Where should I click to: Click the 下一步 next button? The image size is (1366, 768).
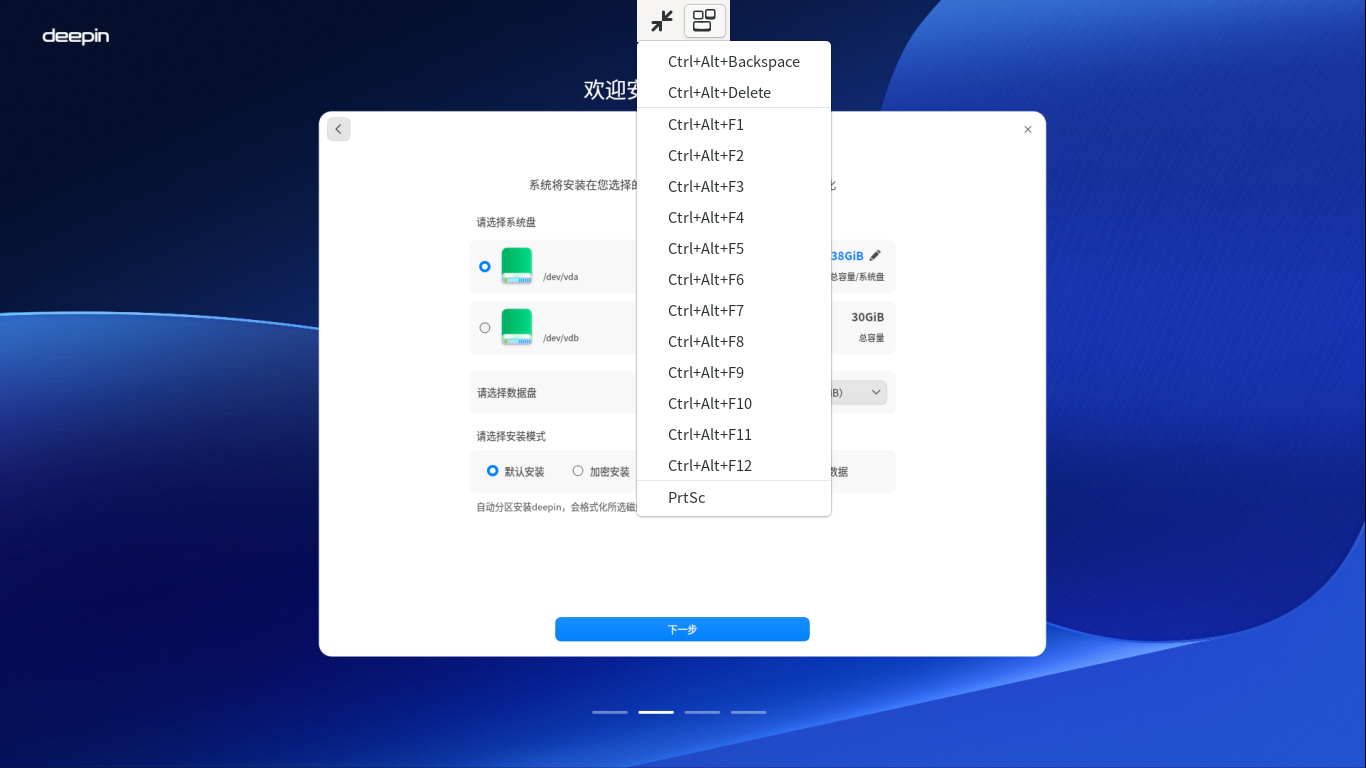click(682, 629)
